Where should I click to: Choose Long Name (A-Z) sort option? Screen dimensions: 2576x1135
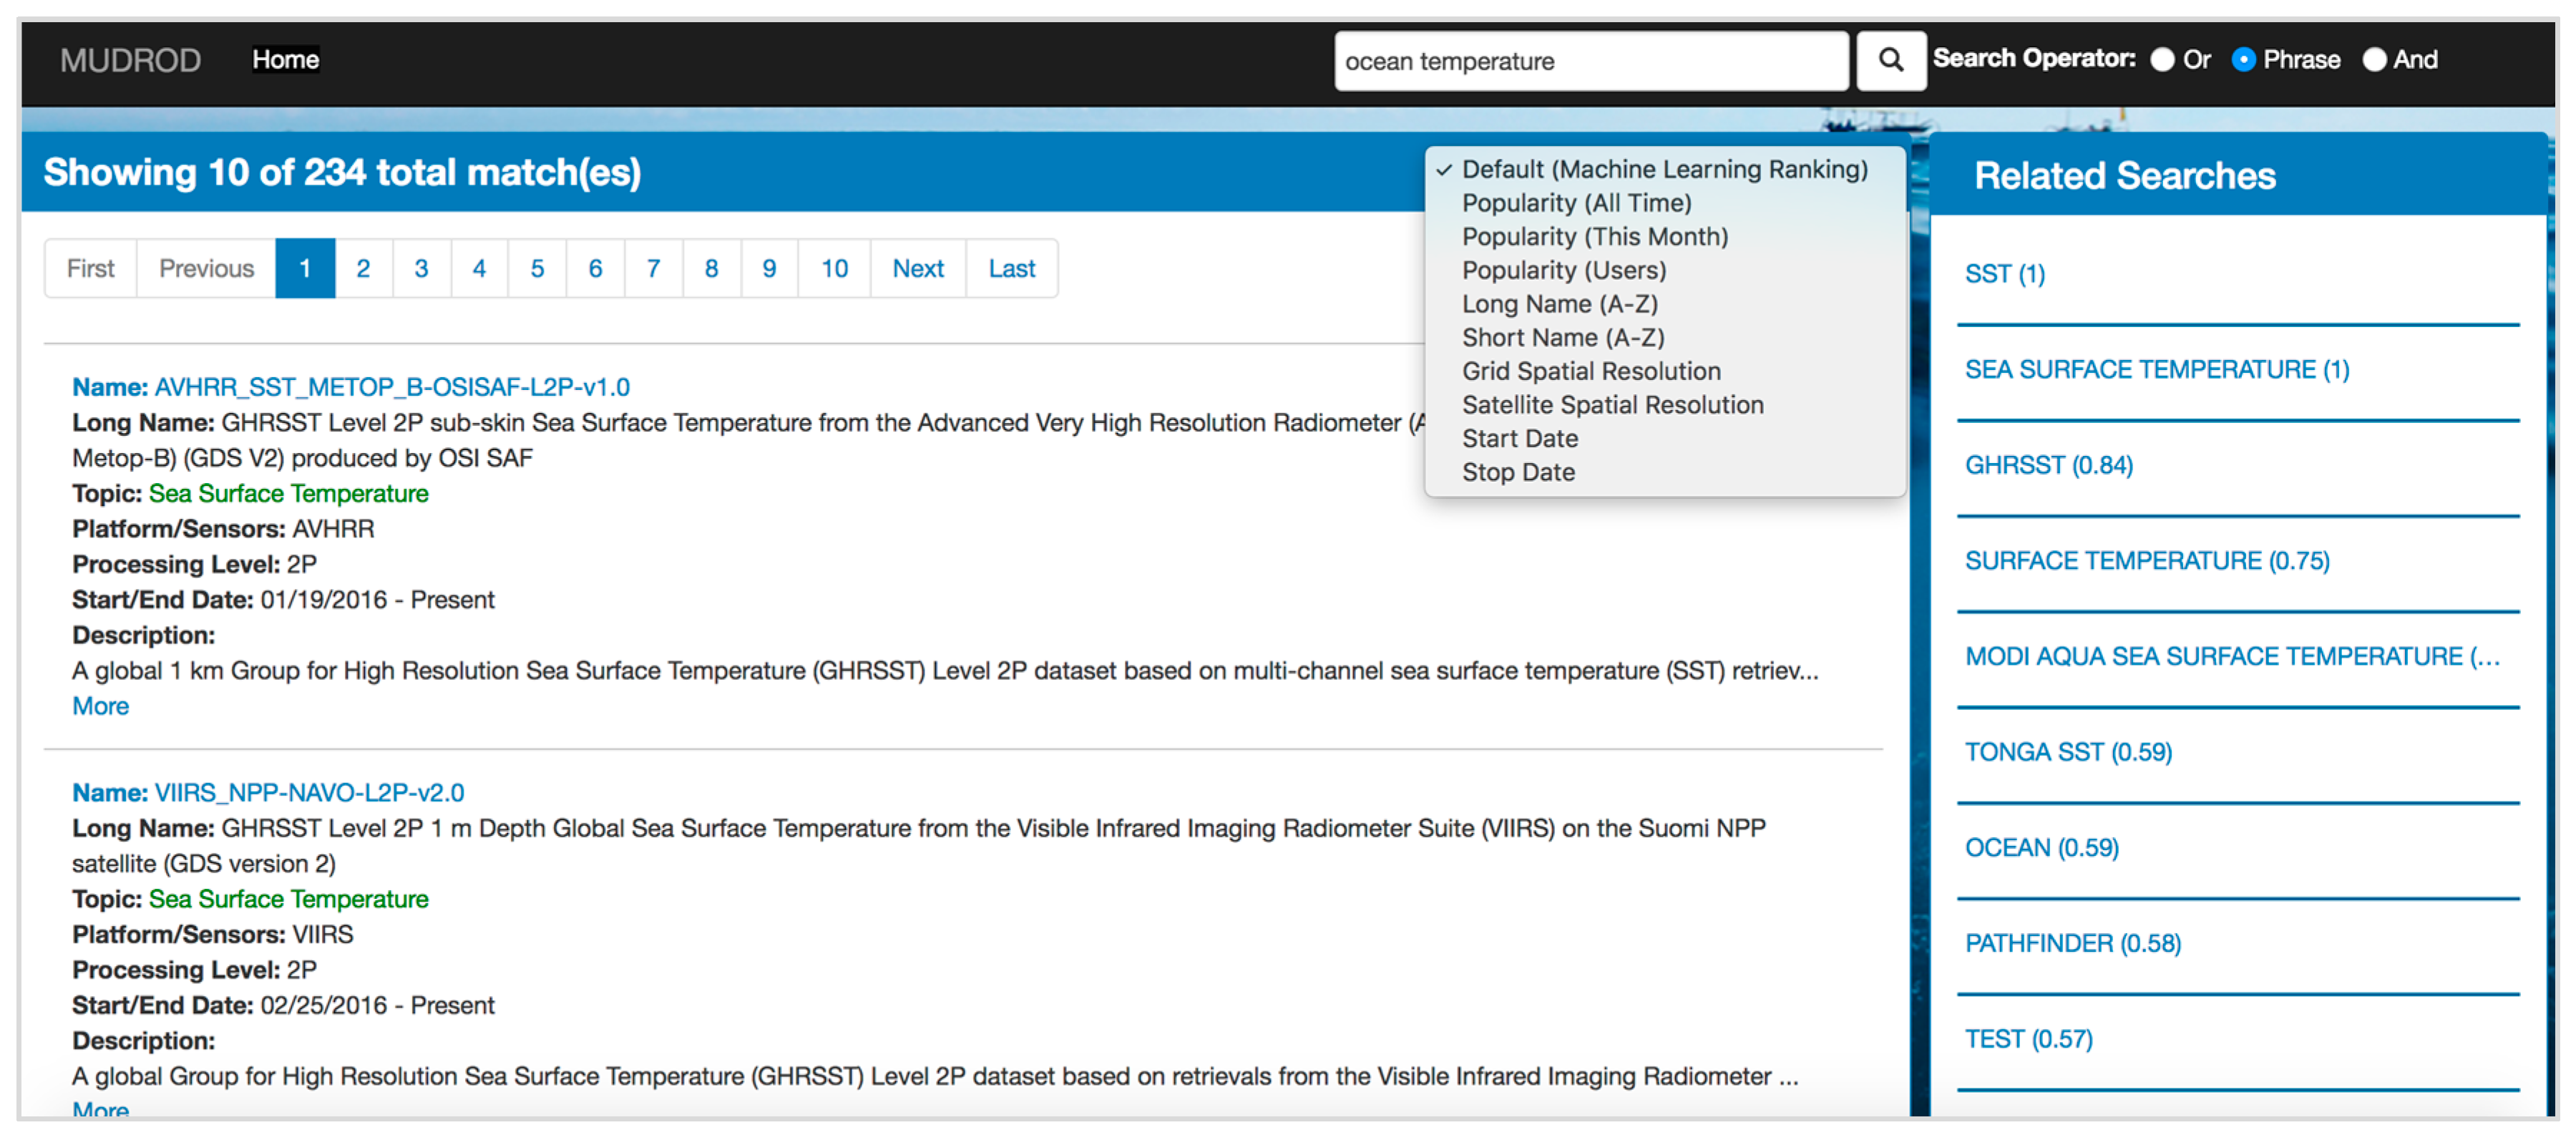[1559, 304]
